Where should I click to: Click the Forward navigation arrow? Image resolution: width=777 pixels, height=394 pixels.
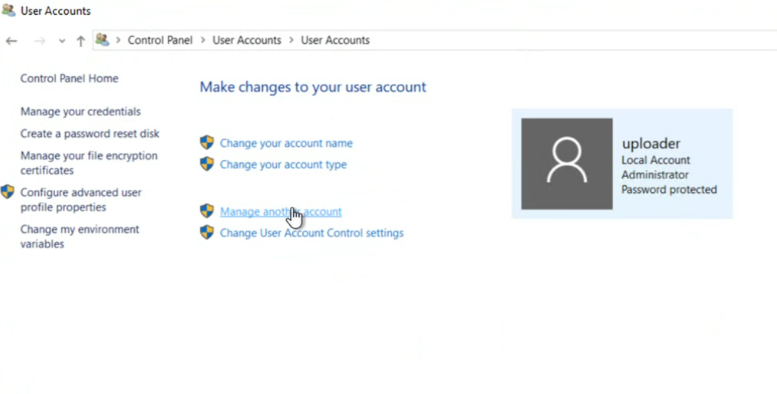(40, 41)
